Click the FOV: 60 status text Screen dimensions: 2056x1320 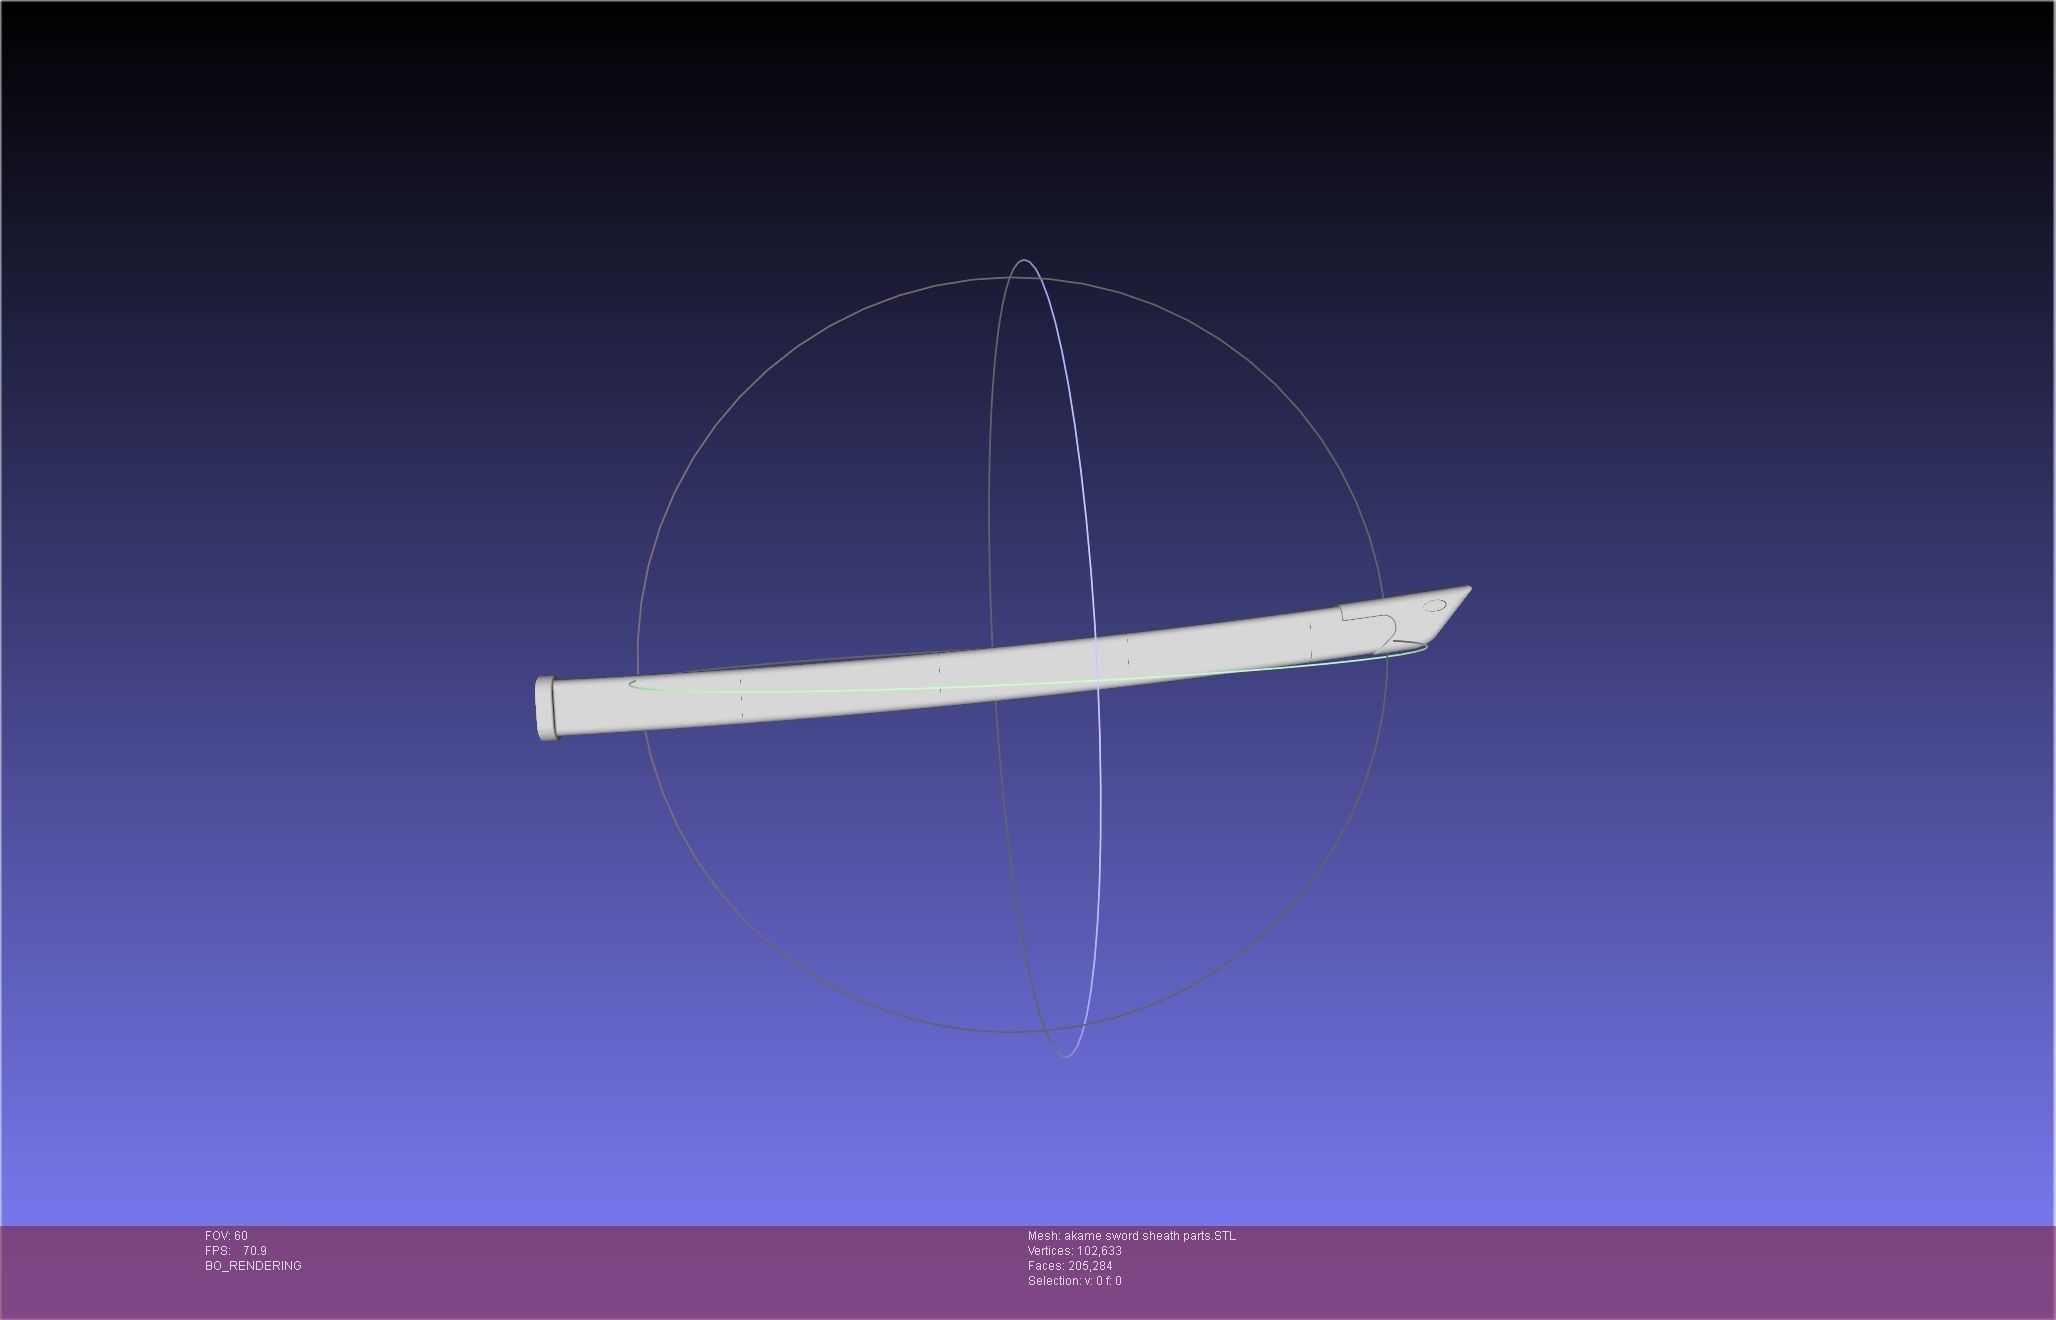pyautogui.click(x=226, y=1236)
